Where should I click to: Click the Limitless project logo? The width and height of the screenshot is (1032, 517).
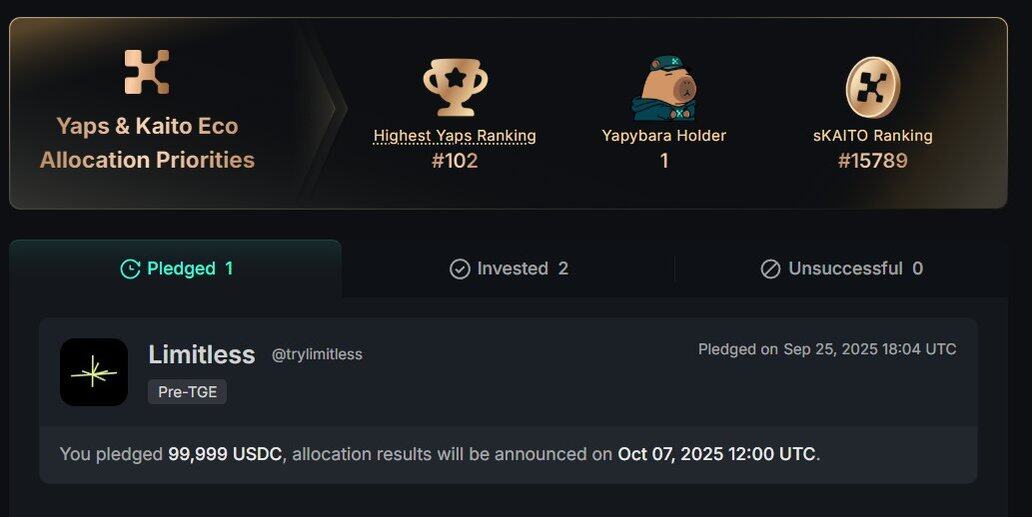[x=94, y=372]
